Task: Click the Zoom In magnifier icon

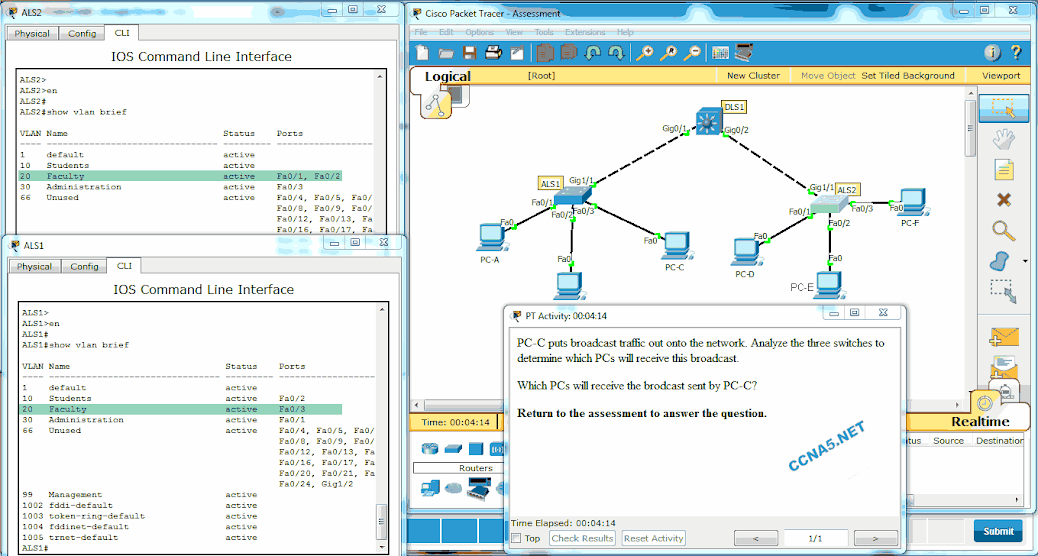Action: 644,53
